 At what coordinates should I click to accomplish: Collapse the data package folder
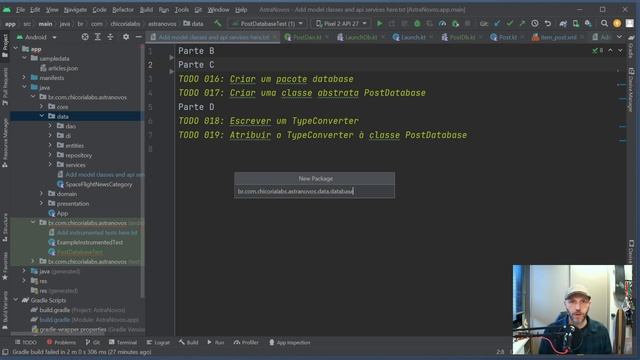pos(42,116)
